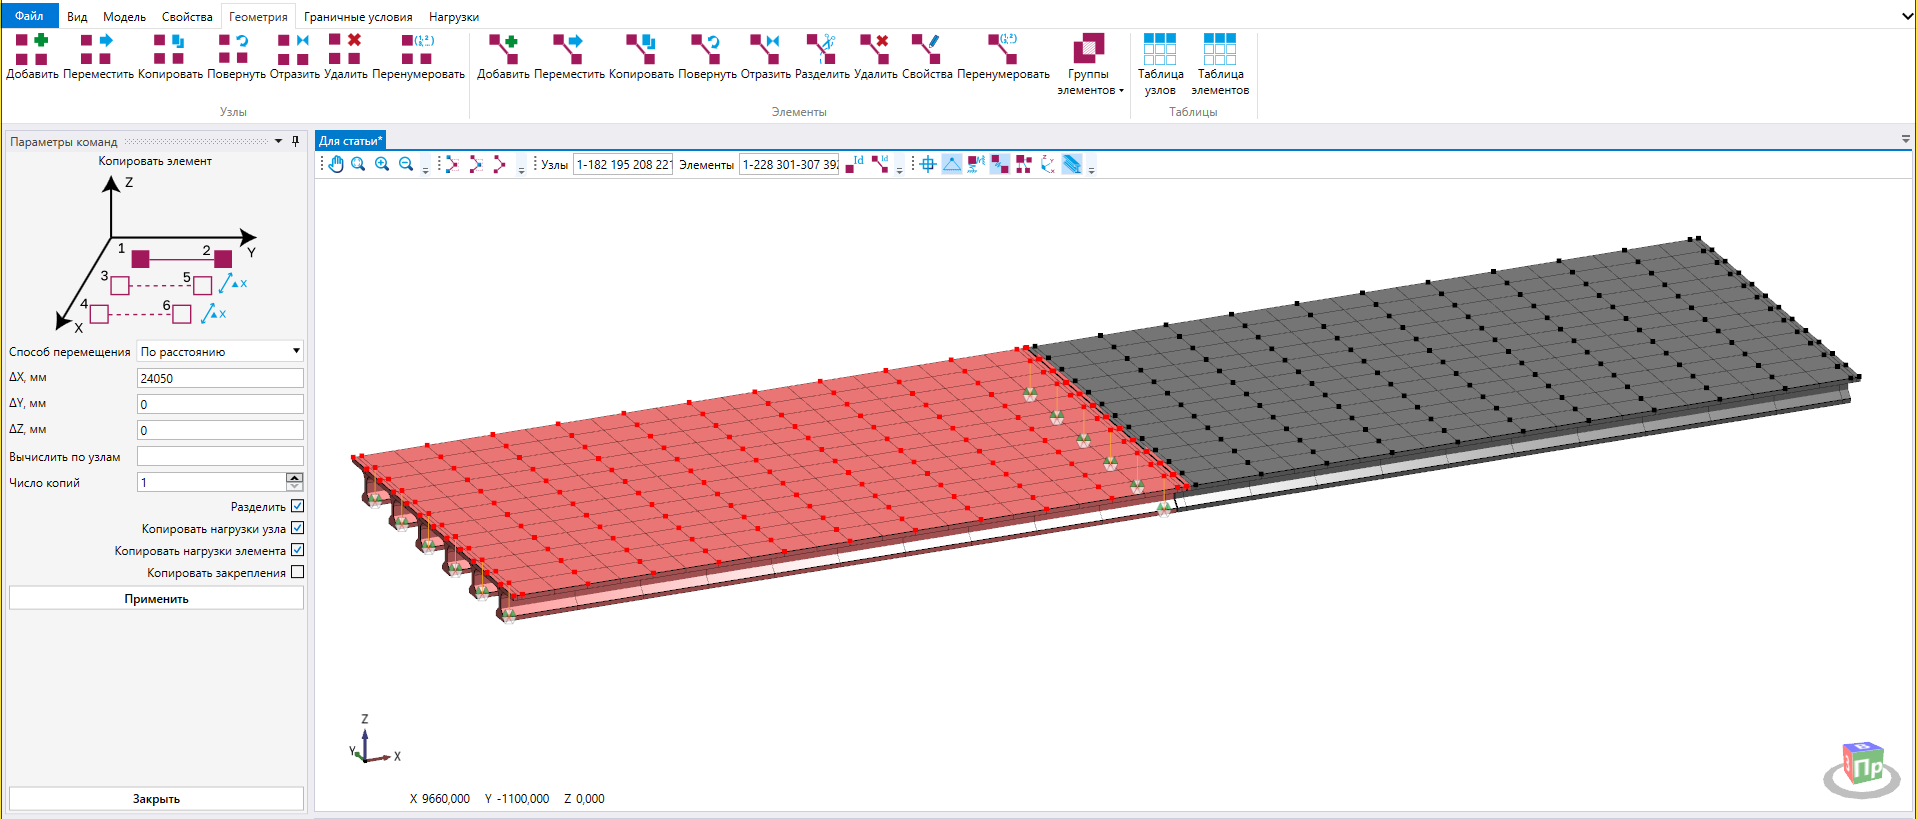Viewport: 1917px width, 819px height.
Task: Open Параметры команд panel options arrow
Action: point(279,141)
